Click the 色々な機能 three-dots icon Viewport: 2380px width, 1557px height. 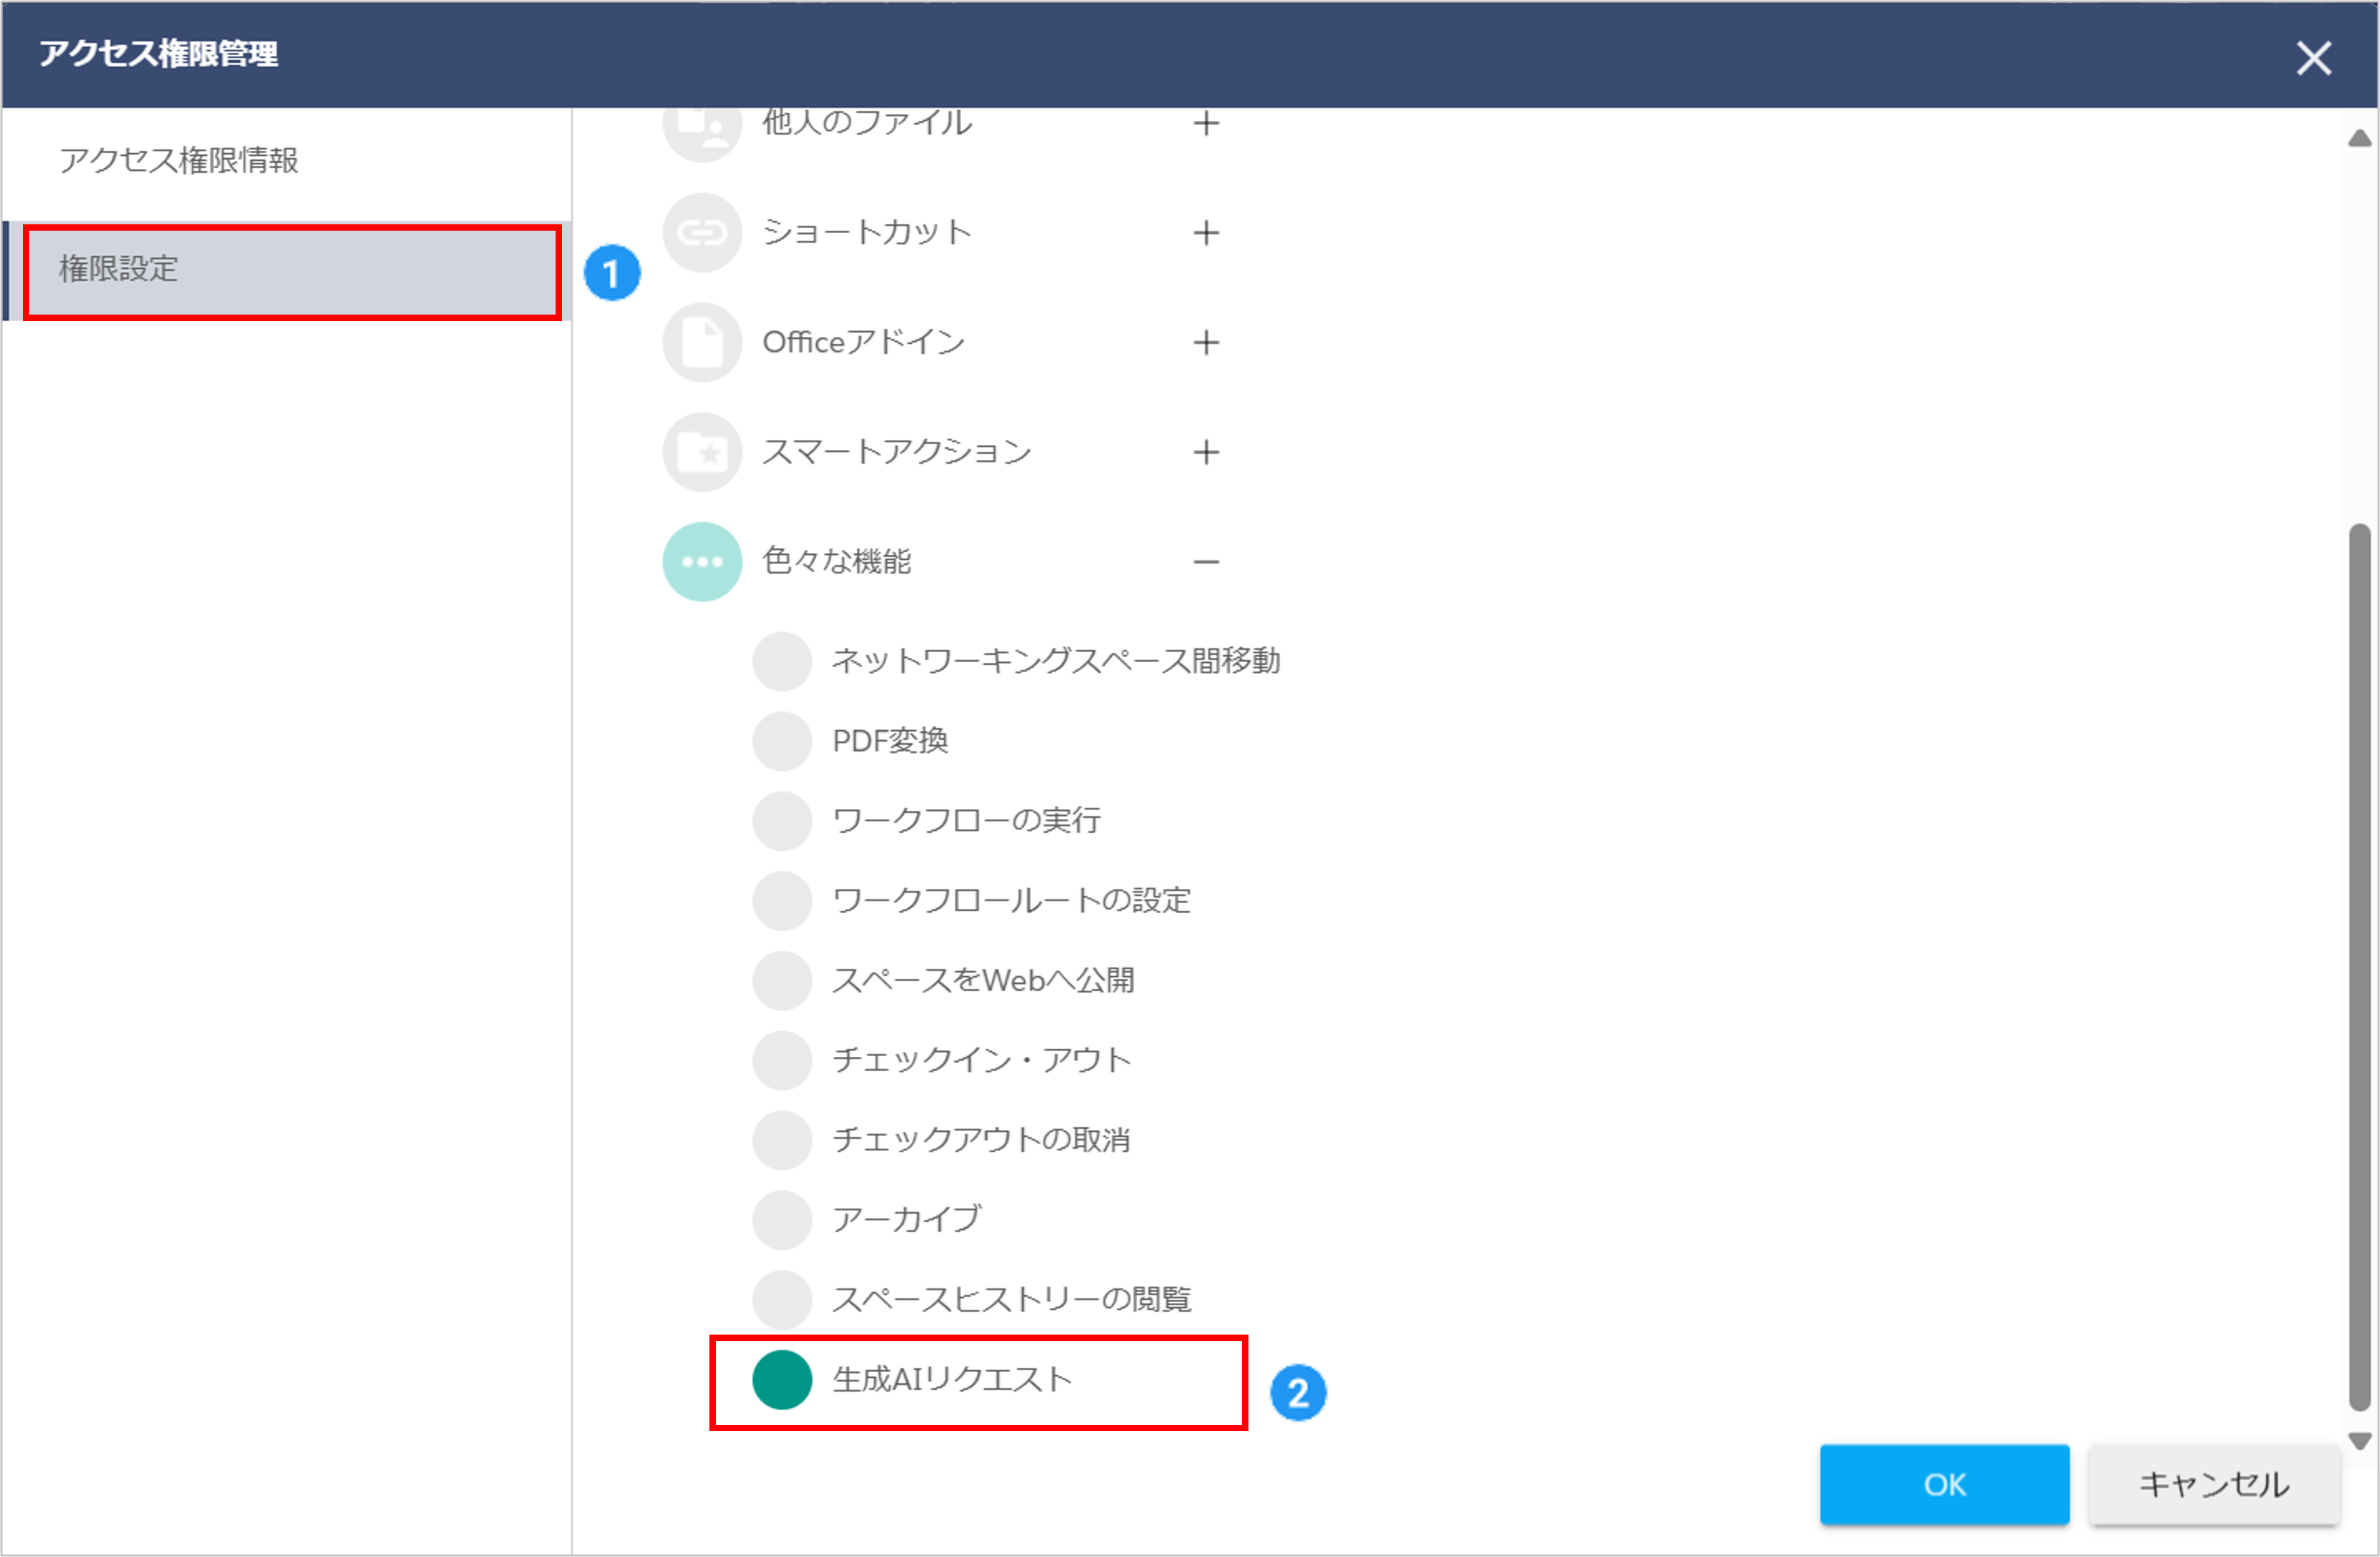(x=702, y=562)
